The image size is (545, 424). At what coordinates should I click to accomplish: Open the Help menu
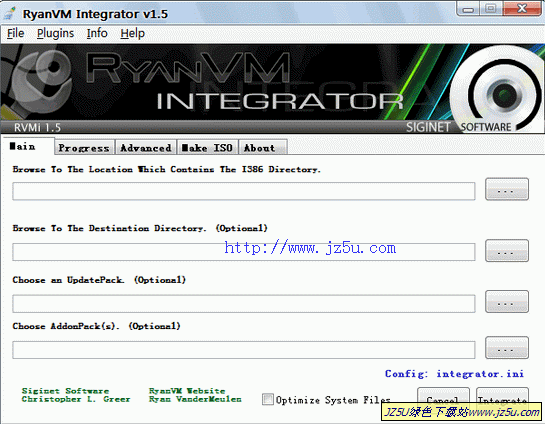click(132, 33)
